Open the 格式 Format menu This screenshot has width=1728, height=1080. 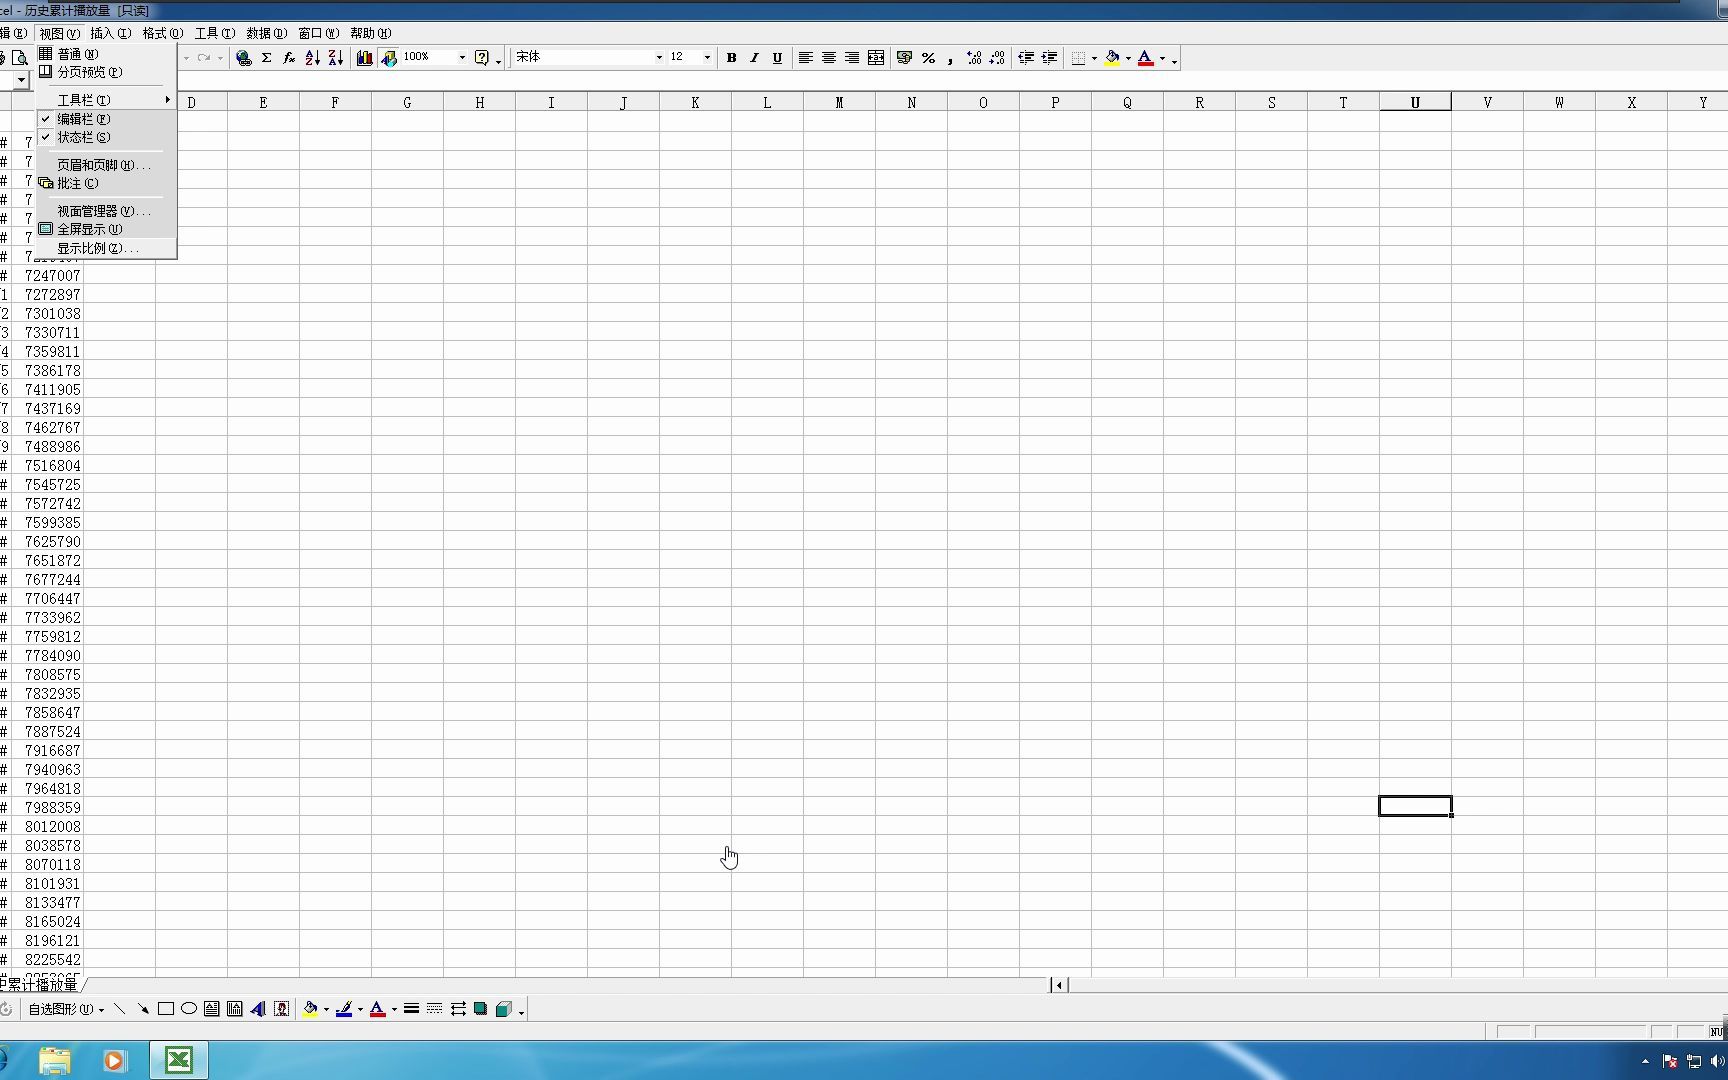coord(162,33)
